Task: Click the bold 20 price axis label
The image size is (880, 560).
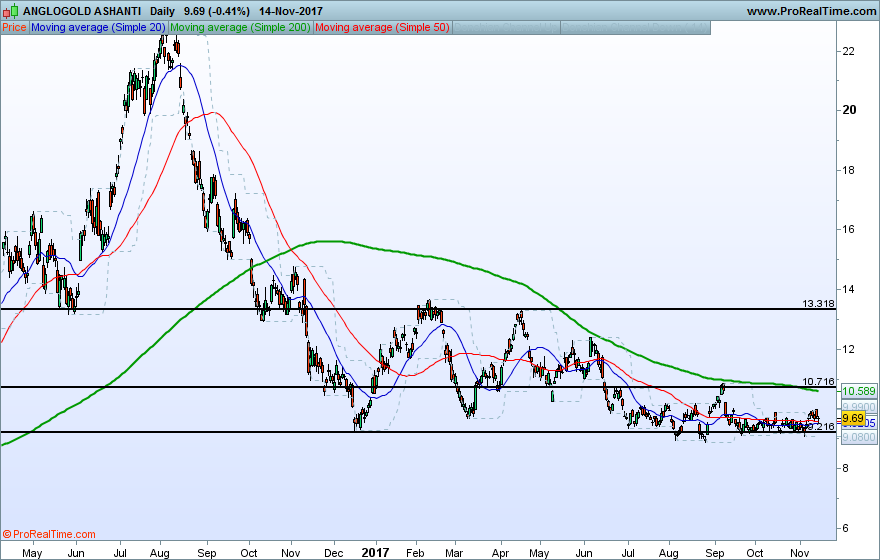Action: point(850,110)
